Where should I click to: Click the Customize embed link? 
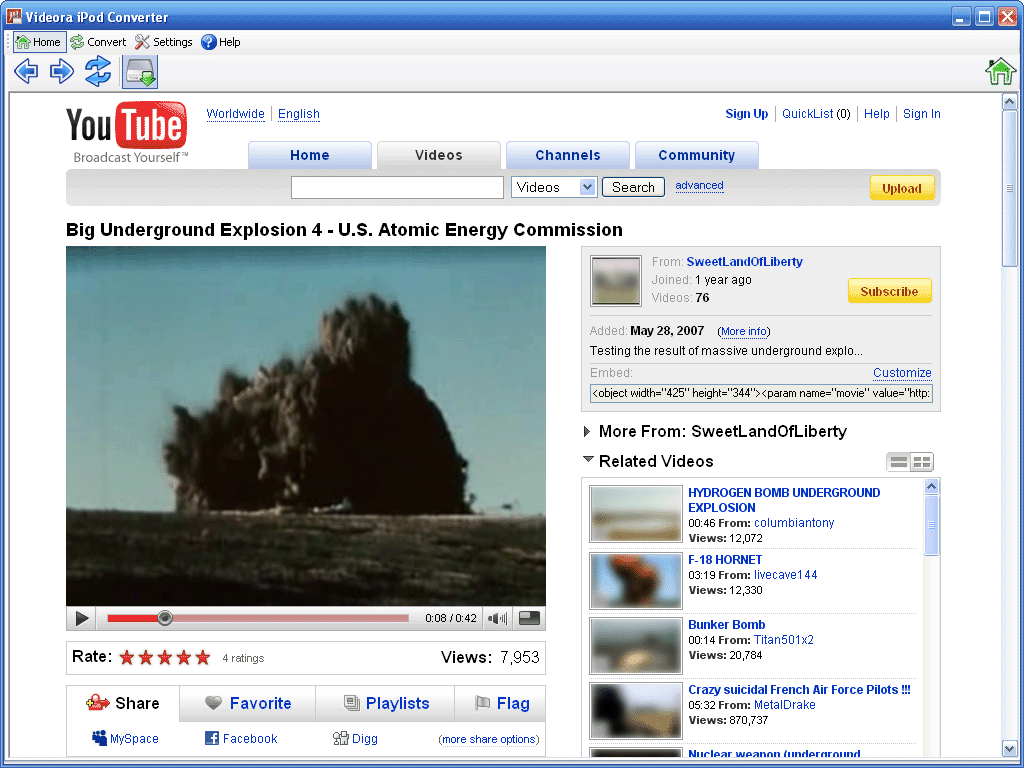tap(902, 373)
